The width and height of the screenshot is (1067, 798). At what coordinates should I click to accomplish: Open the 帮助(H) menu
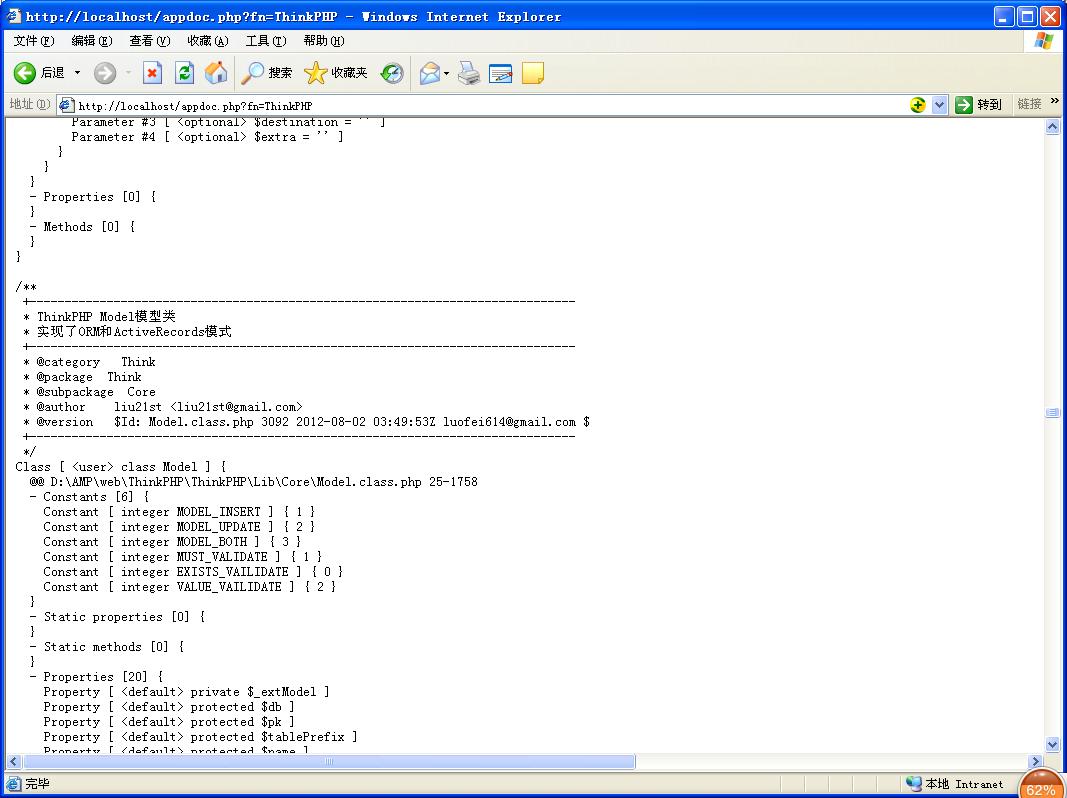(x=324, y=41)
